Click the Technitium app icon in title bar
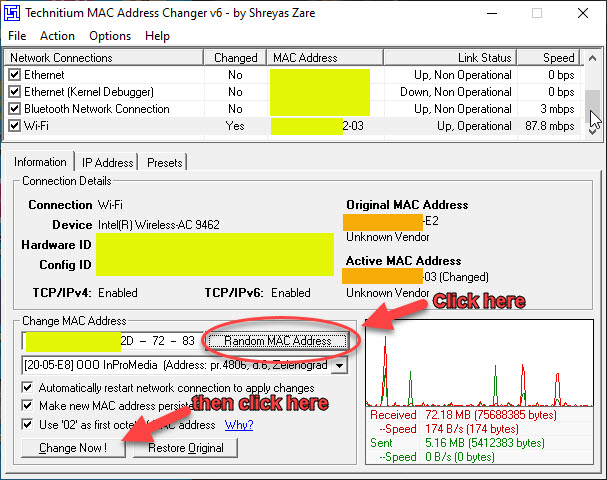Viewport: 607px width, 480px height. 12,13
